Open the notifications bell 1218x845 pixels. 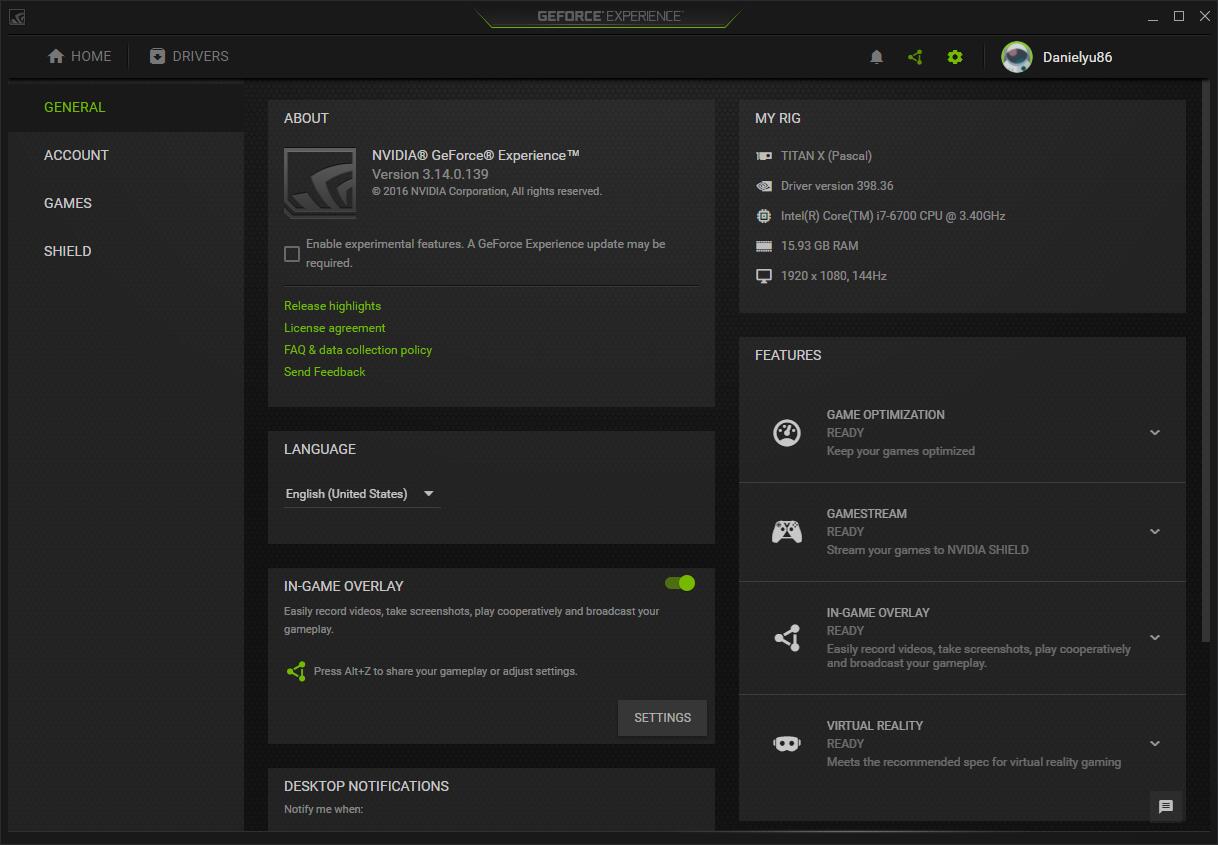[x=877, y=57]
